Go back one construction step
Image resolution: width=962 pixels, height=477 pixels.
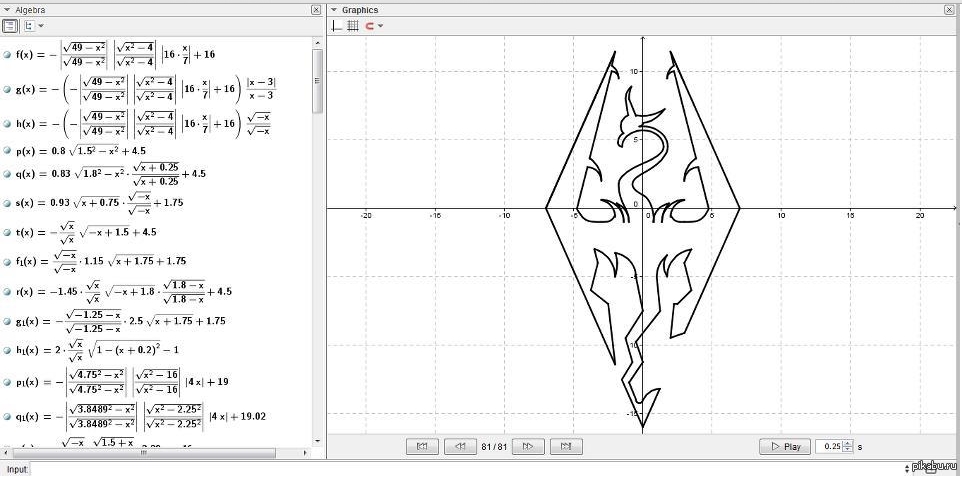pyautogui.click(x=459, y=447)
